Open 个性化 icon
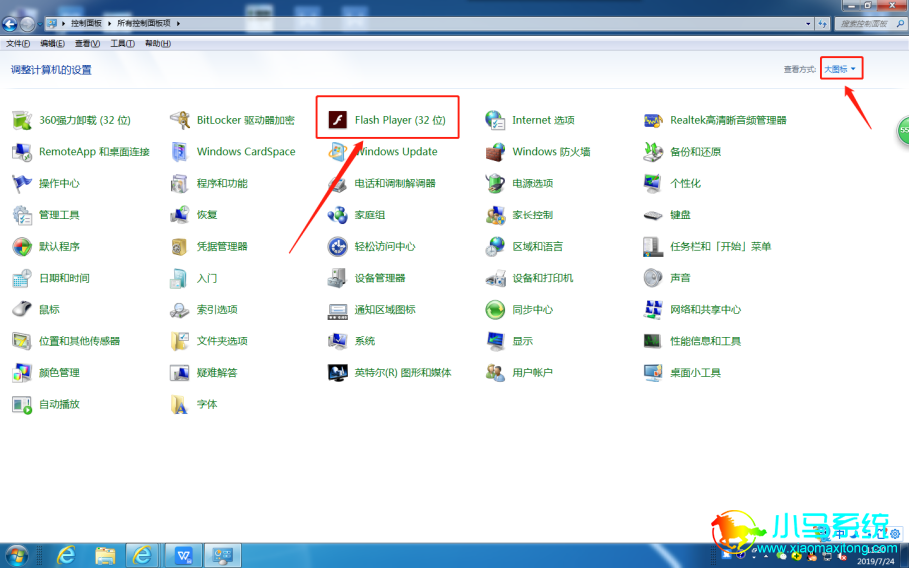909x568 pixels. tap(653, 183)
